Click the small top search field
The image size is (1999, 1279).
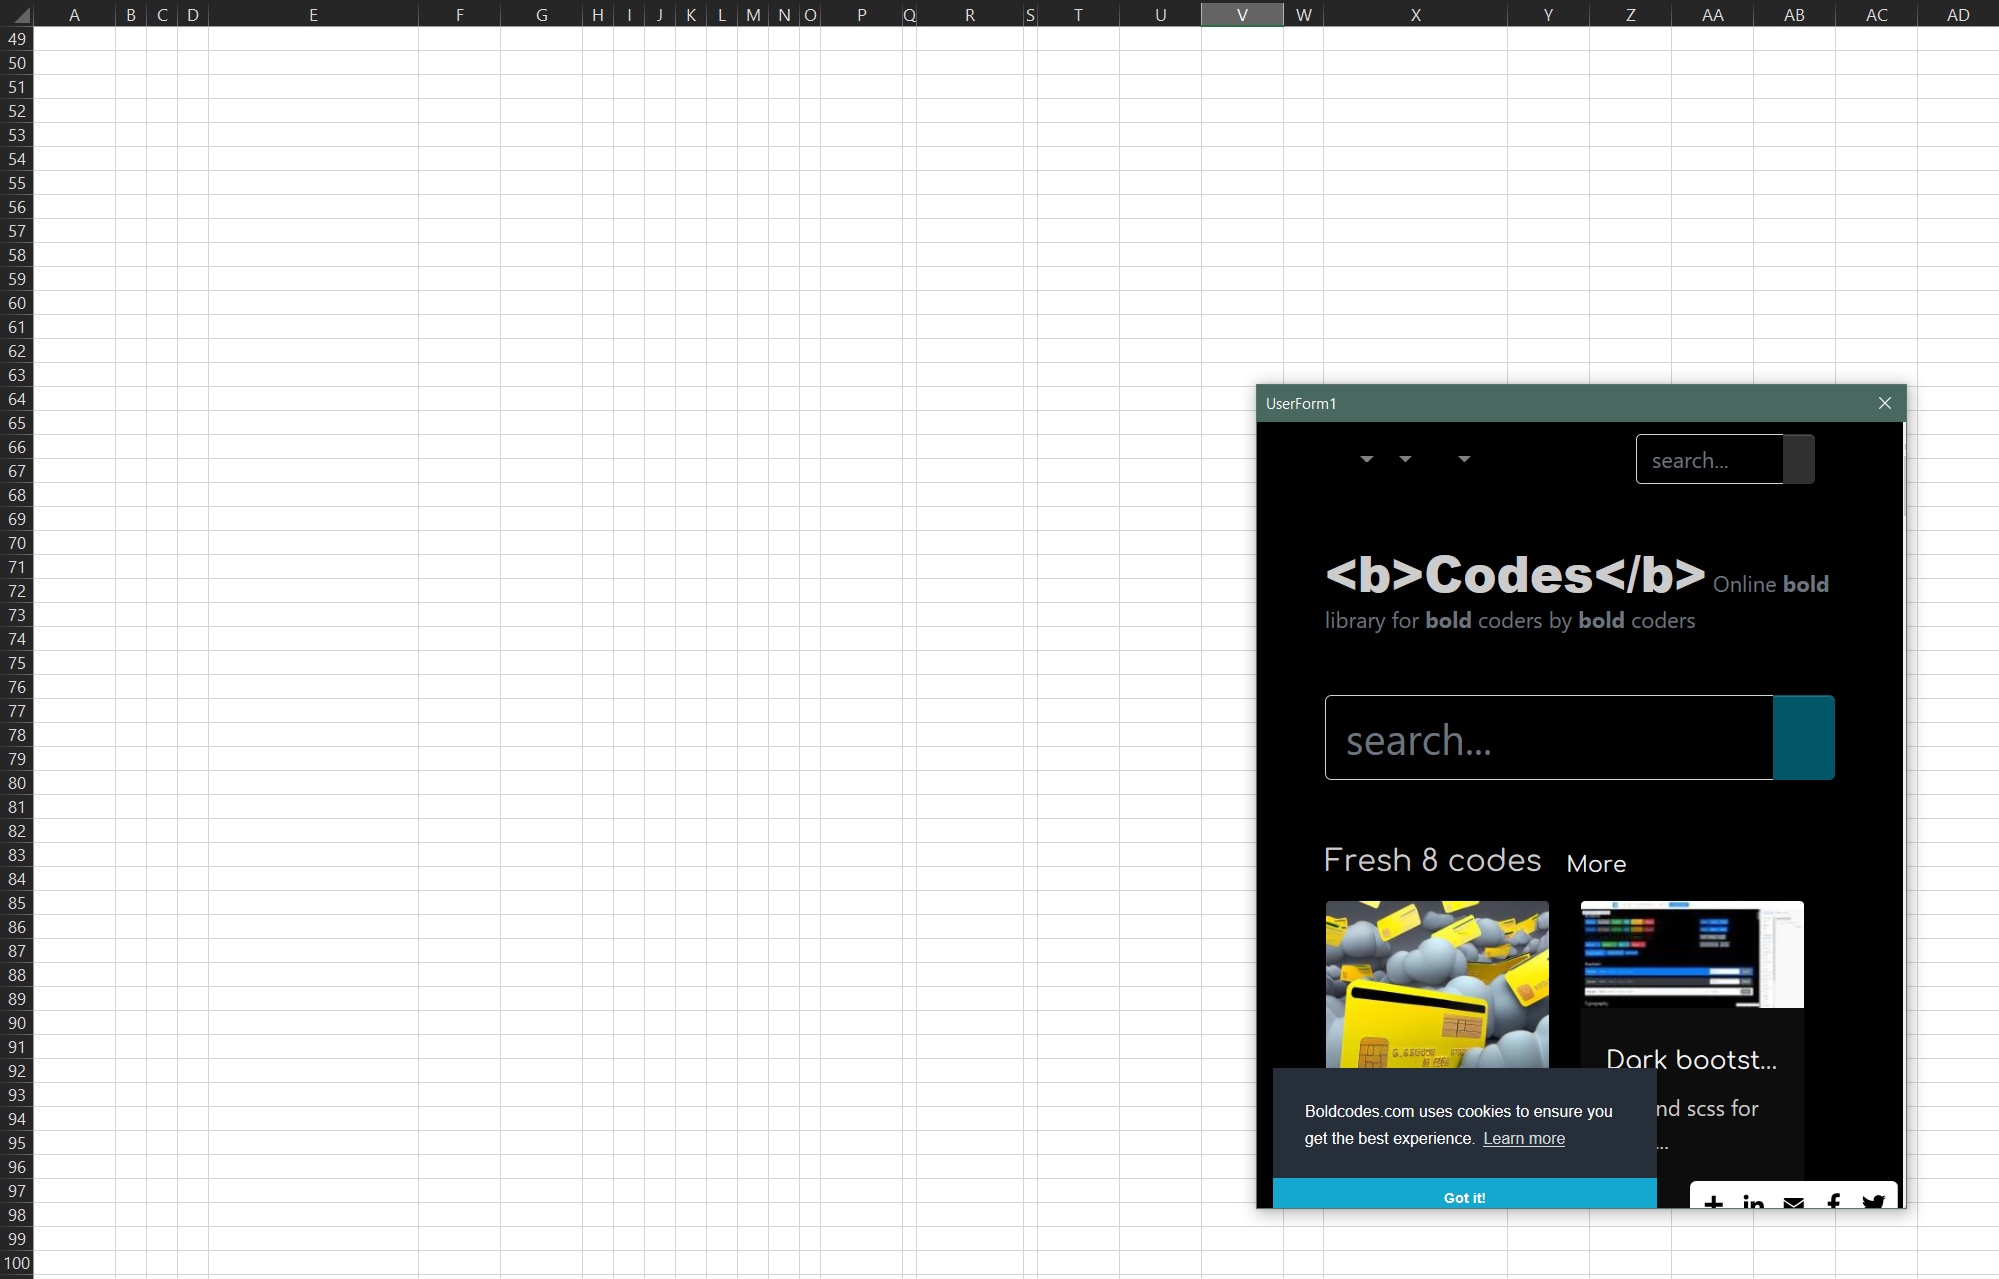click(x=1709, y=460)
